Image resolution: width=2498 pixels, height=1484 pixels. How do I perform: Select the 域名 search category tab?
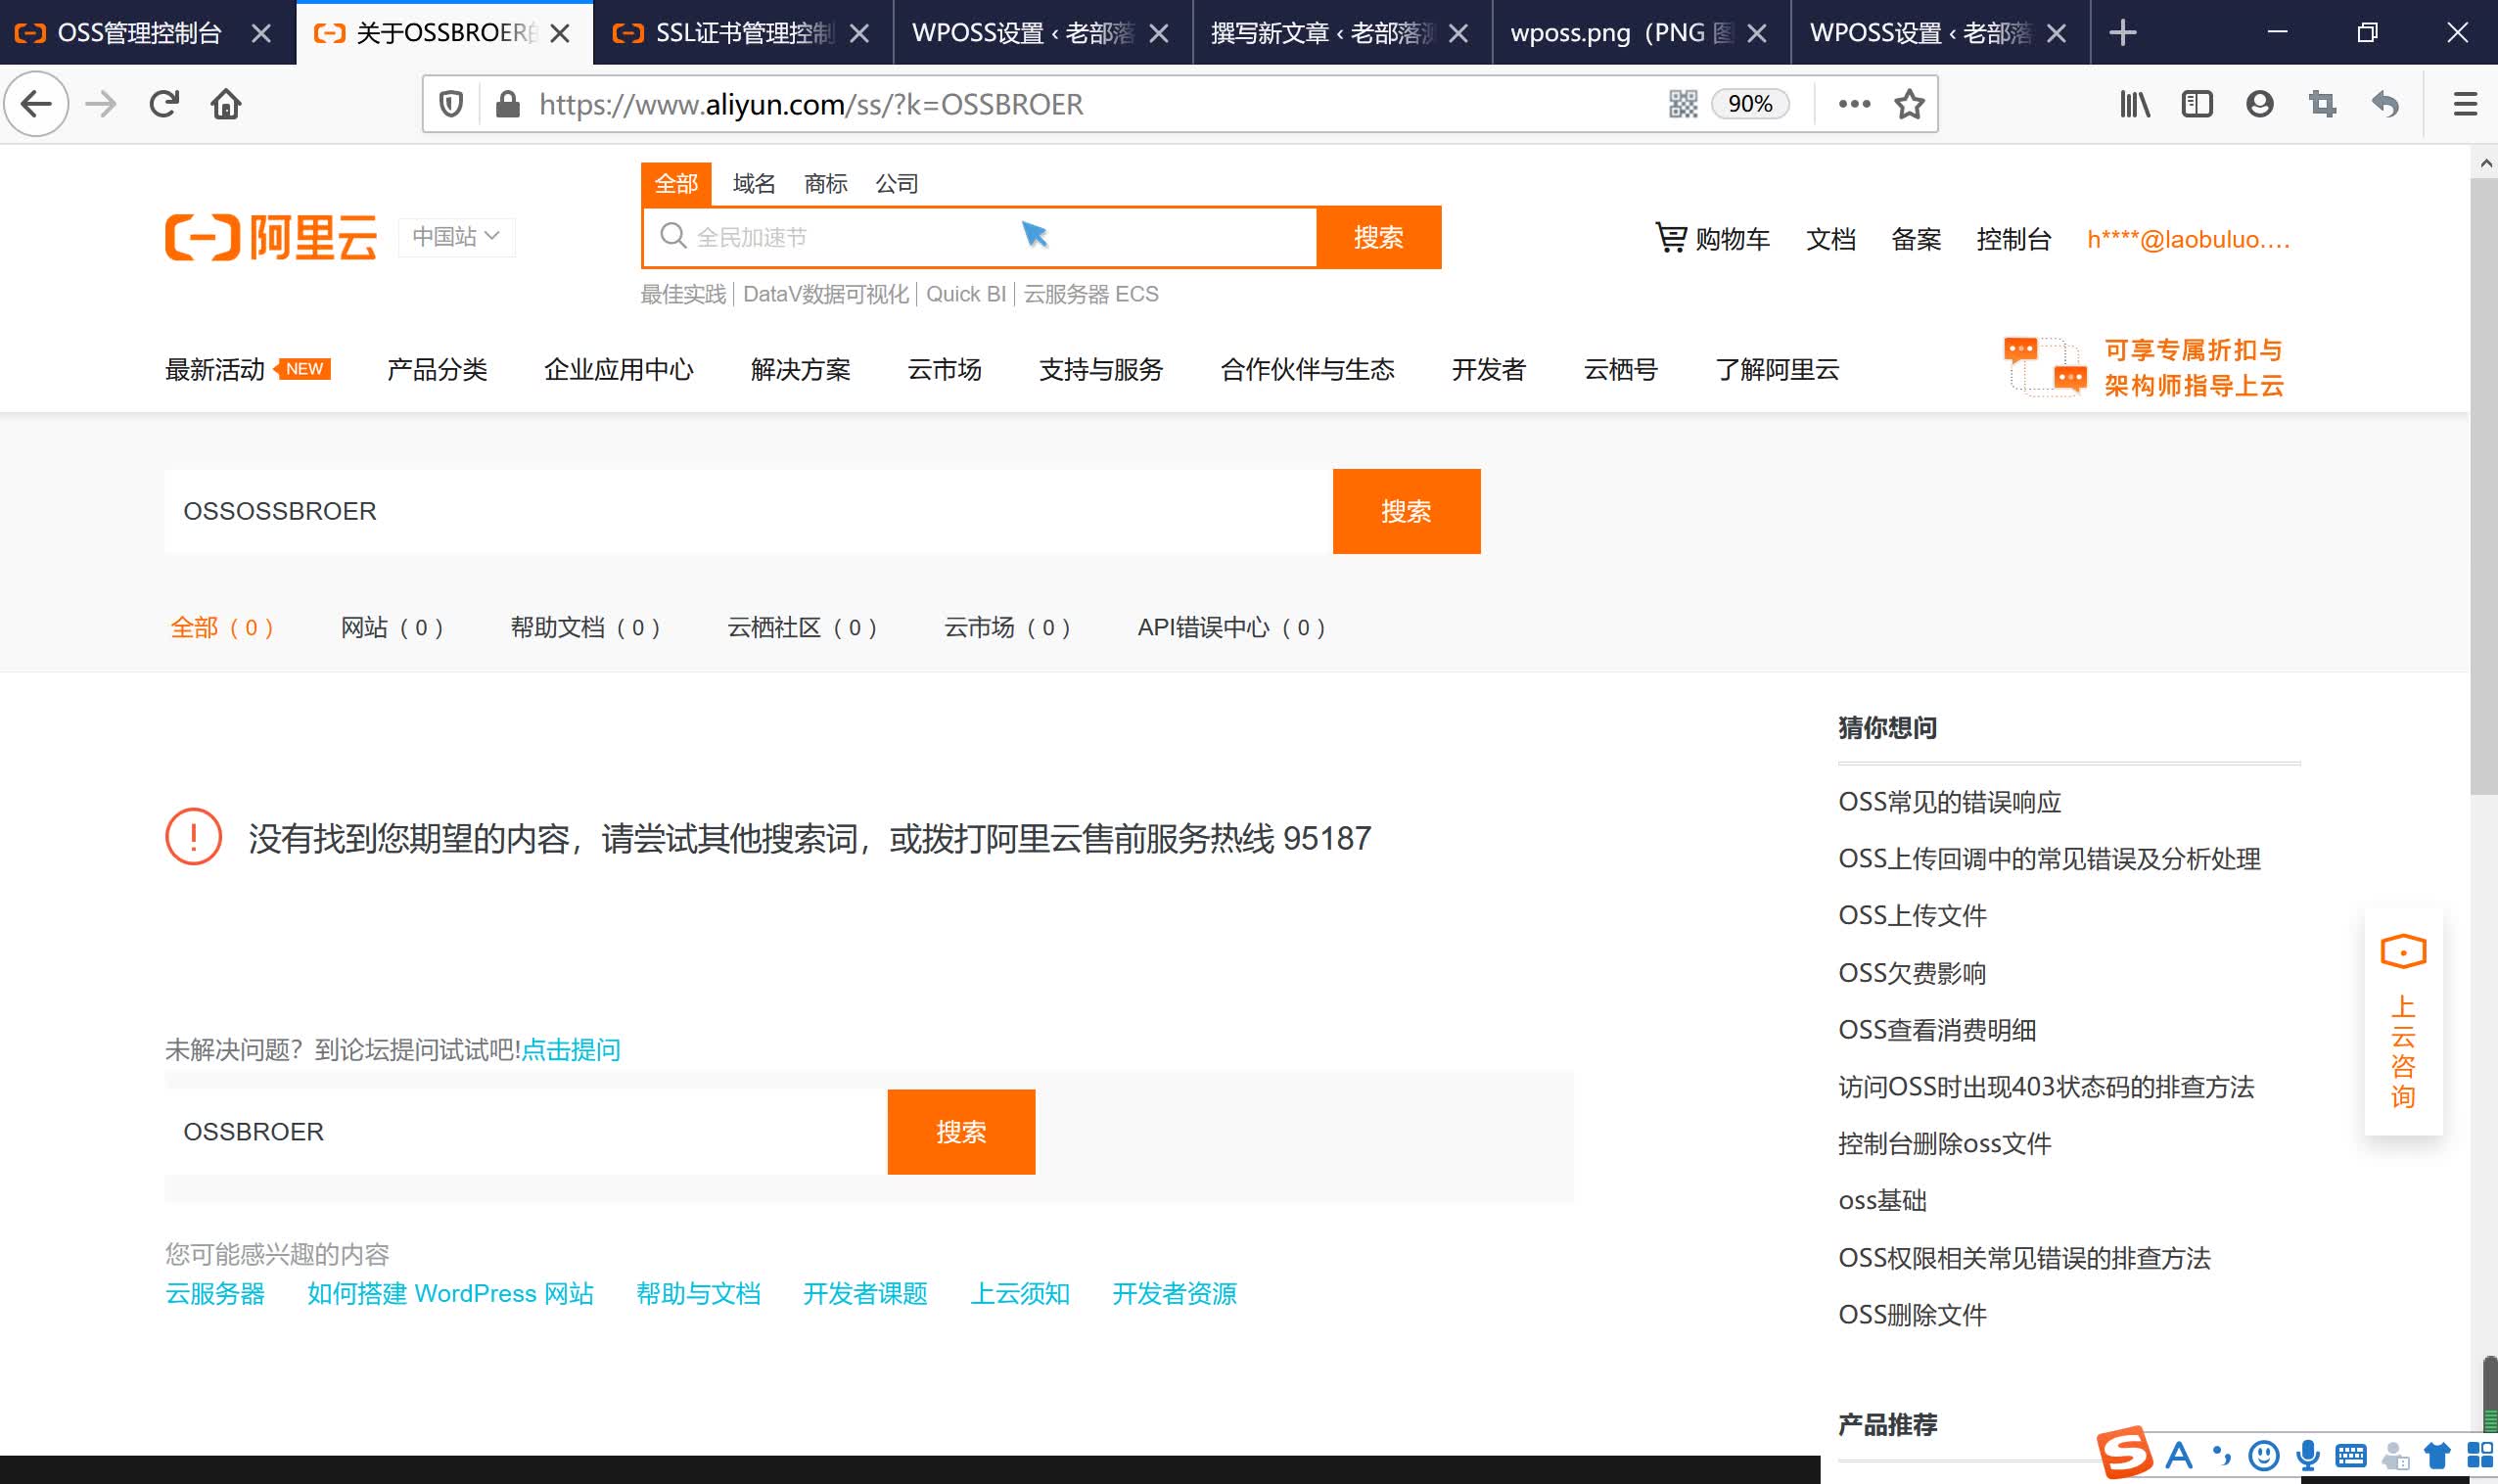[x=754, y=184]
